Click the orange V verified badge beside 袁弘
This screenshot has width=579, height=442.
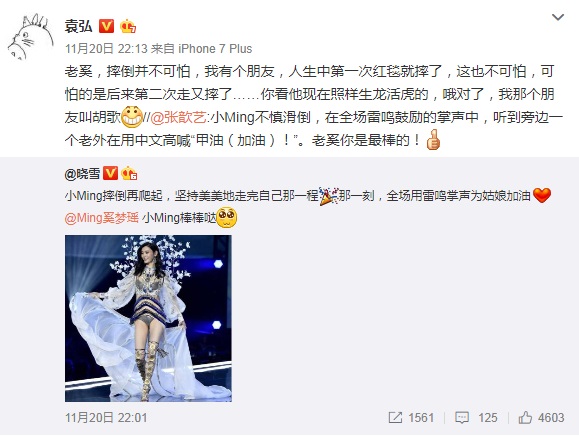(x=106, y=26)
